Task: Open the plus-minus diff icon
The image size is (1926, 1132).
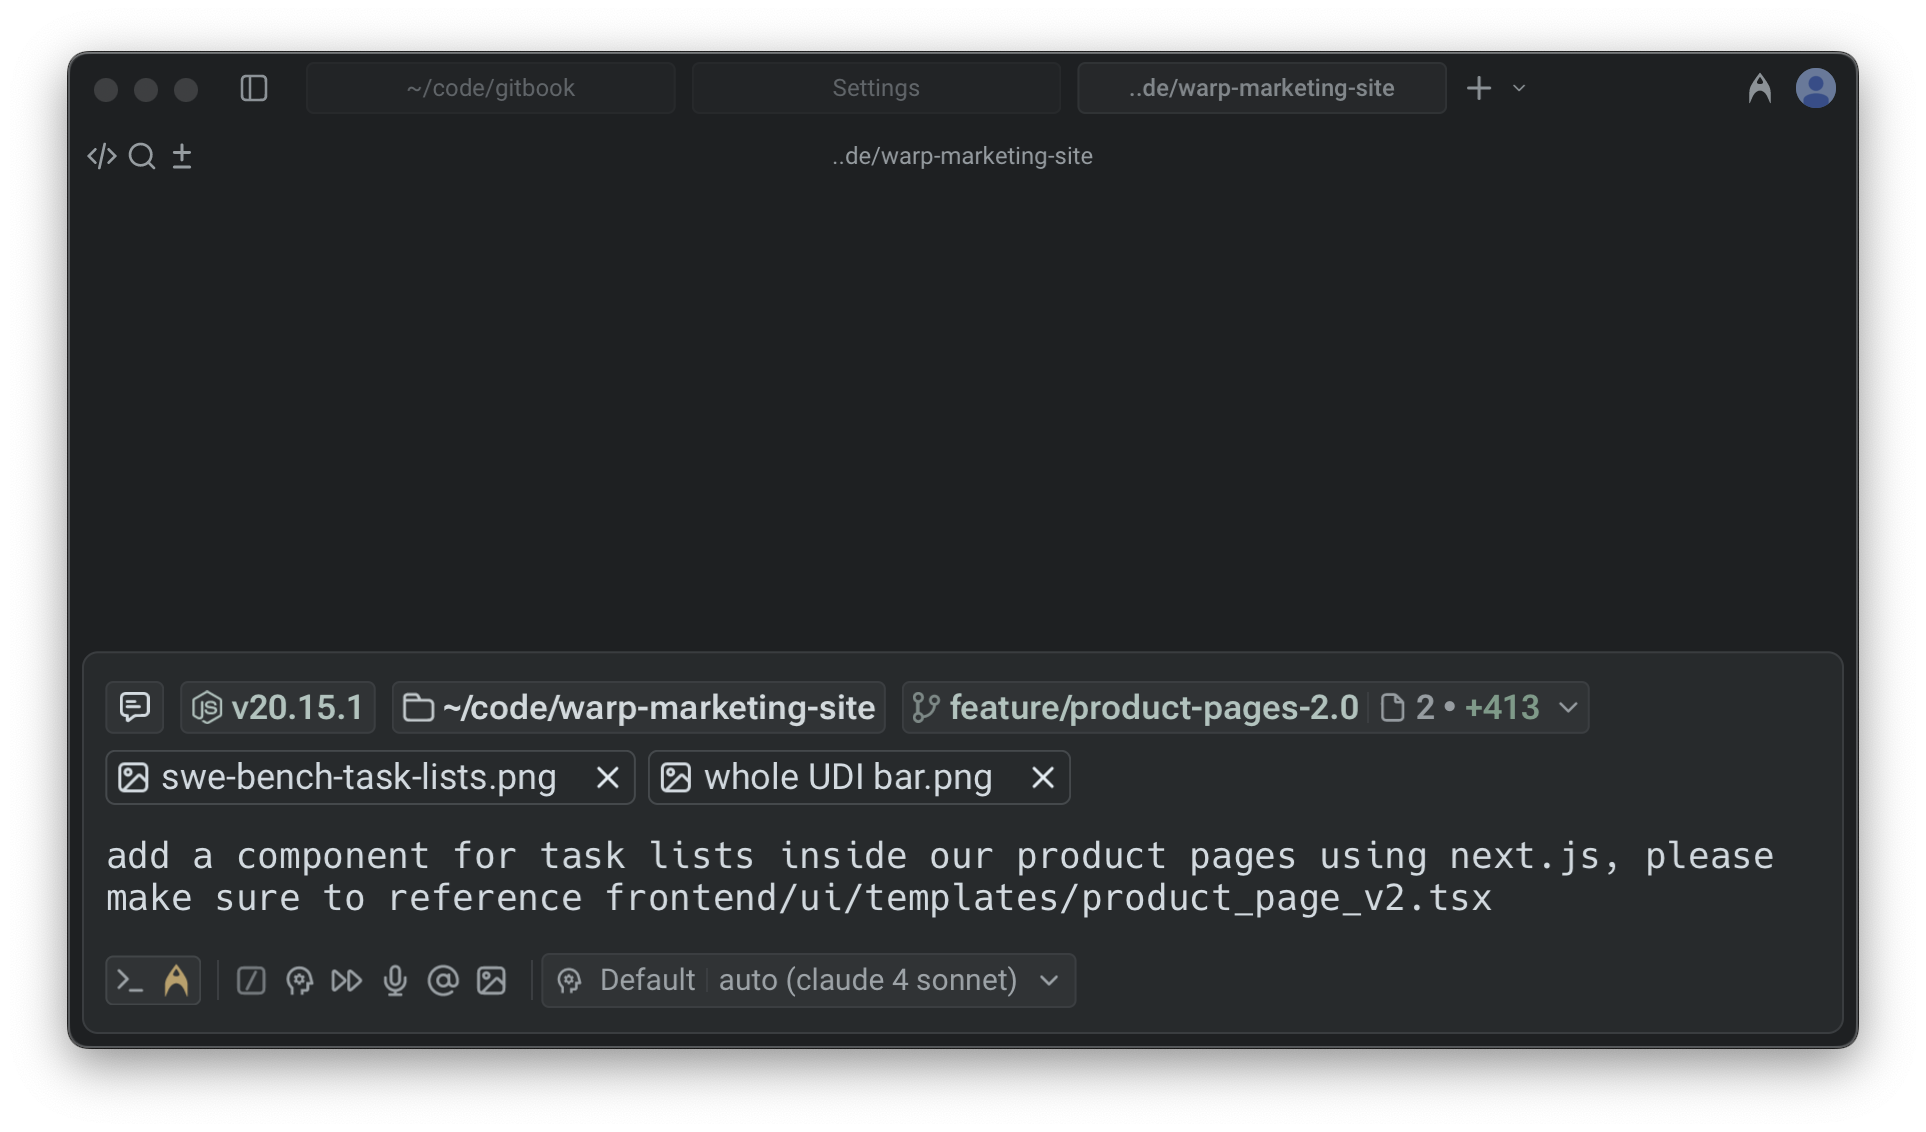Action: 182,156
